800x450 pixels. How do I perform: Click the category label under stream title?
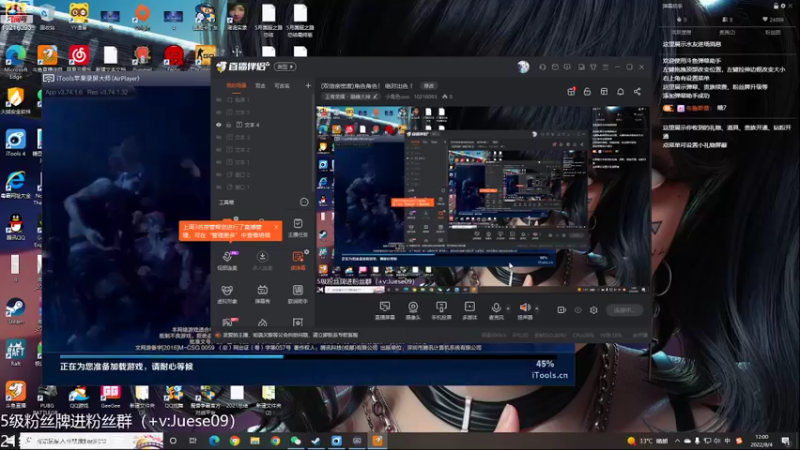[x=349, y=96]
